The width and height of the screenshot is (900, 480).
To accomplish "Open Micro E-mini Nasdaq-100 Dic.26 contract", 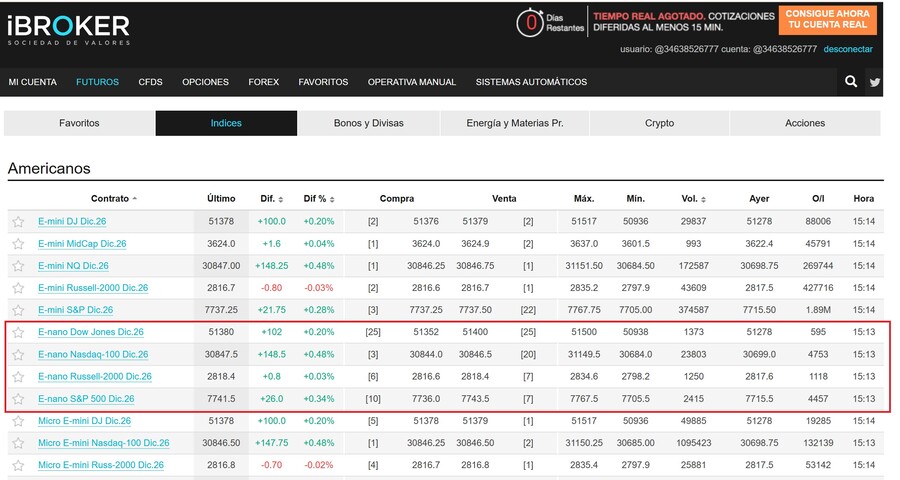I will (104, 443).
